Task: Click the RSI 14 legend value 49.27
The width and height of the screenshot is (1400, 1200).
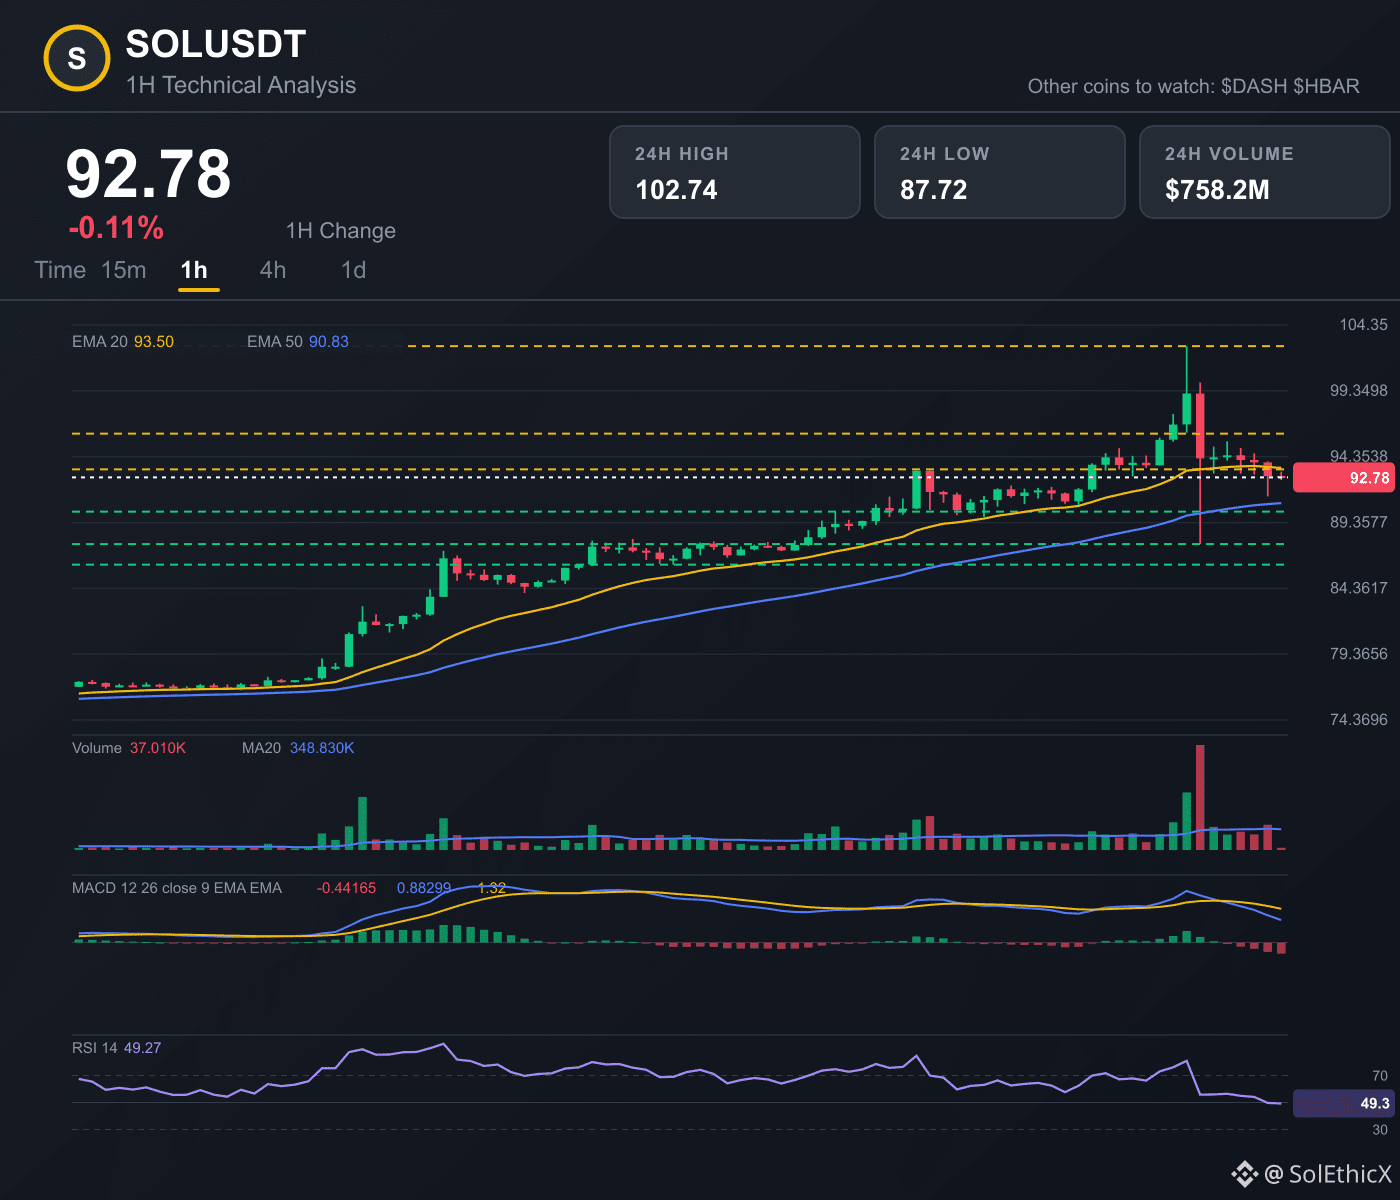Action: [x=142, y=1048]
